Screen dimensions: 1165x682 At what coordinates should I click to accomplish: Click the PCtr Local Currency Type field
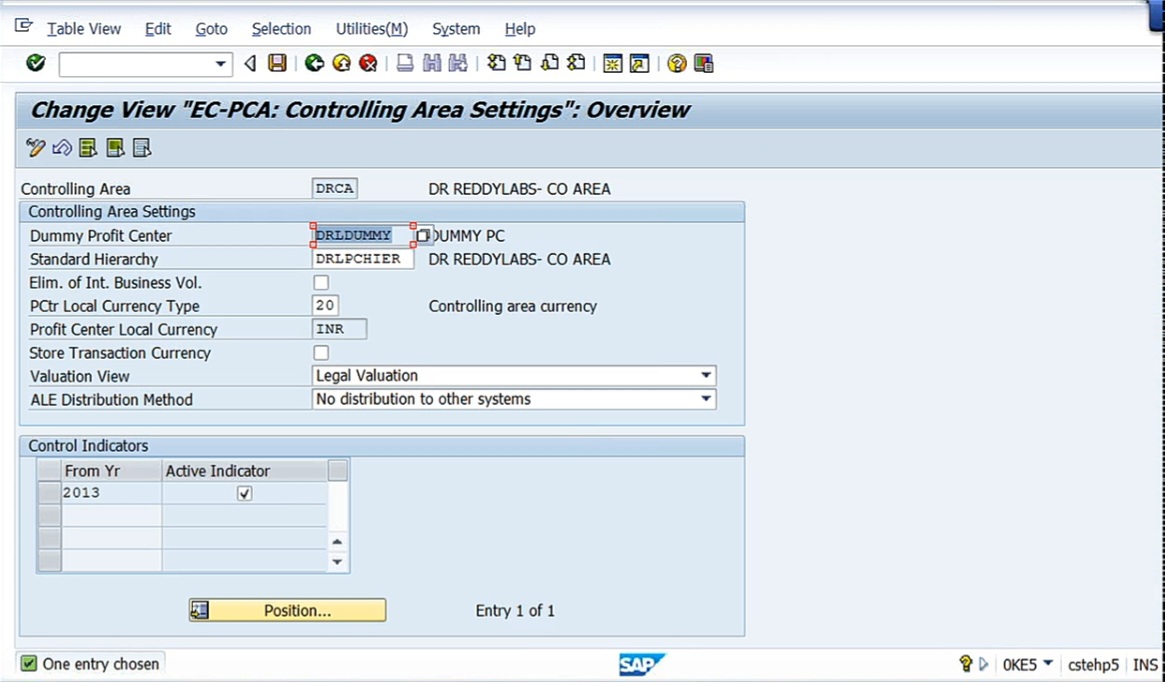coord(325,305)
